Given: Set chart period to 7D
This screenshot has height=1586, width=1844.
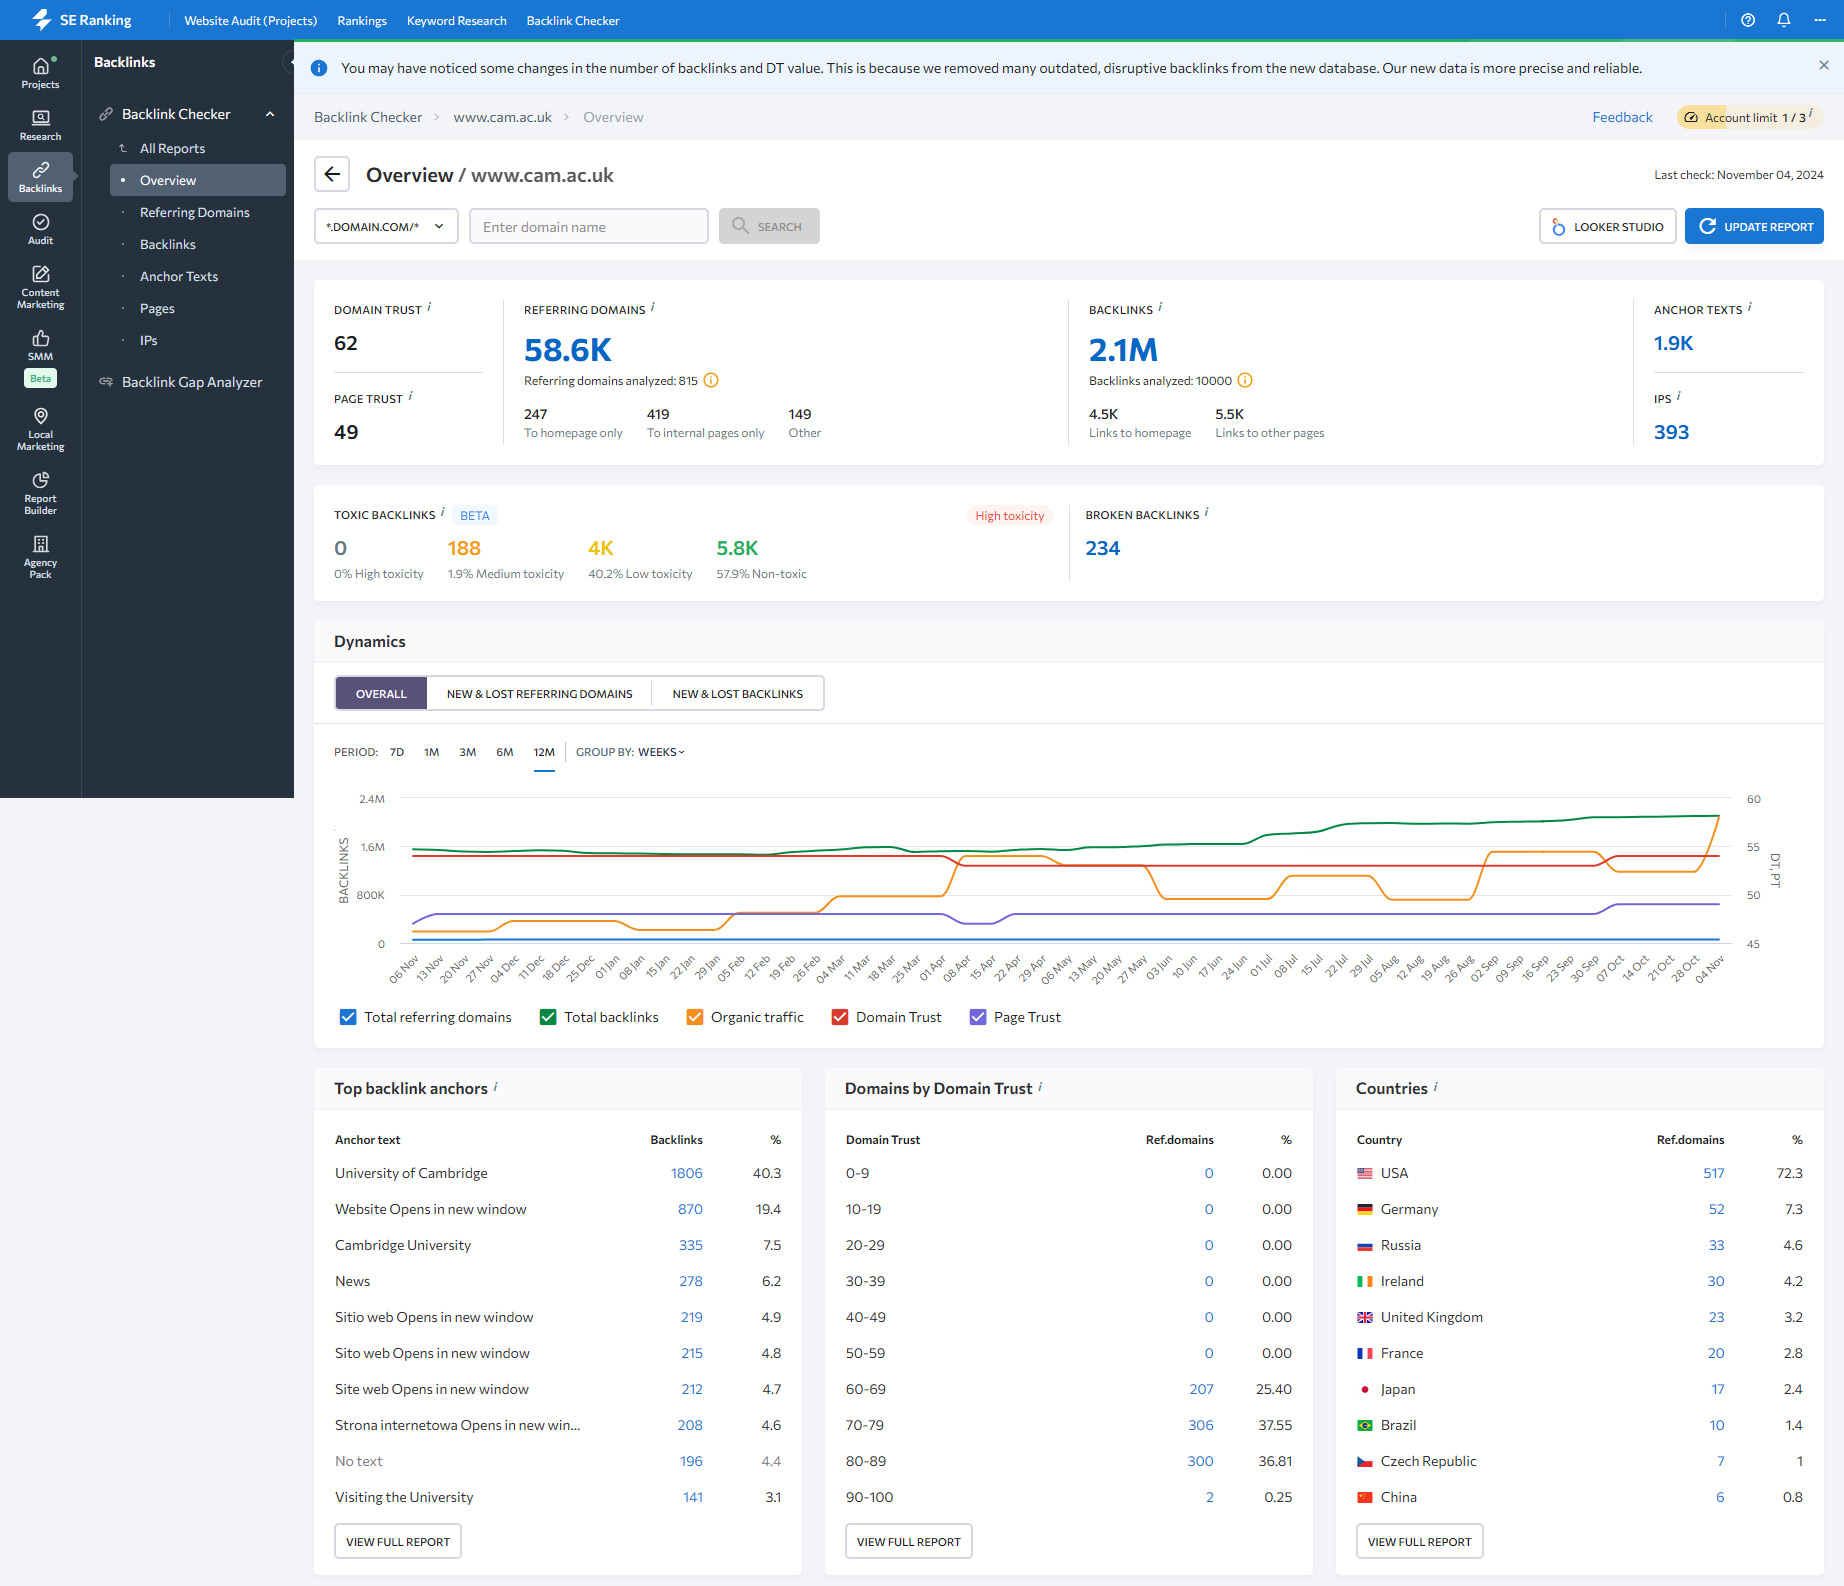Looking at the screenshot, I should click(397, 752).
